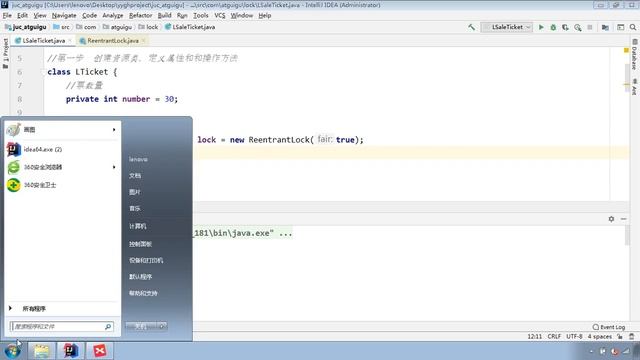This screenshot has width=640, height=360.
Task: Switch to IntelliJ IDEA taskbar icon
Action: [x=70, y=351]
